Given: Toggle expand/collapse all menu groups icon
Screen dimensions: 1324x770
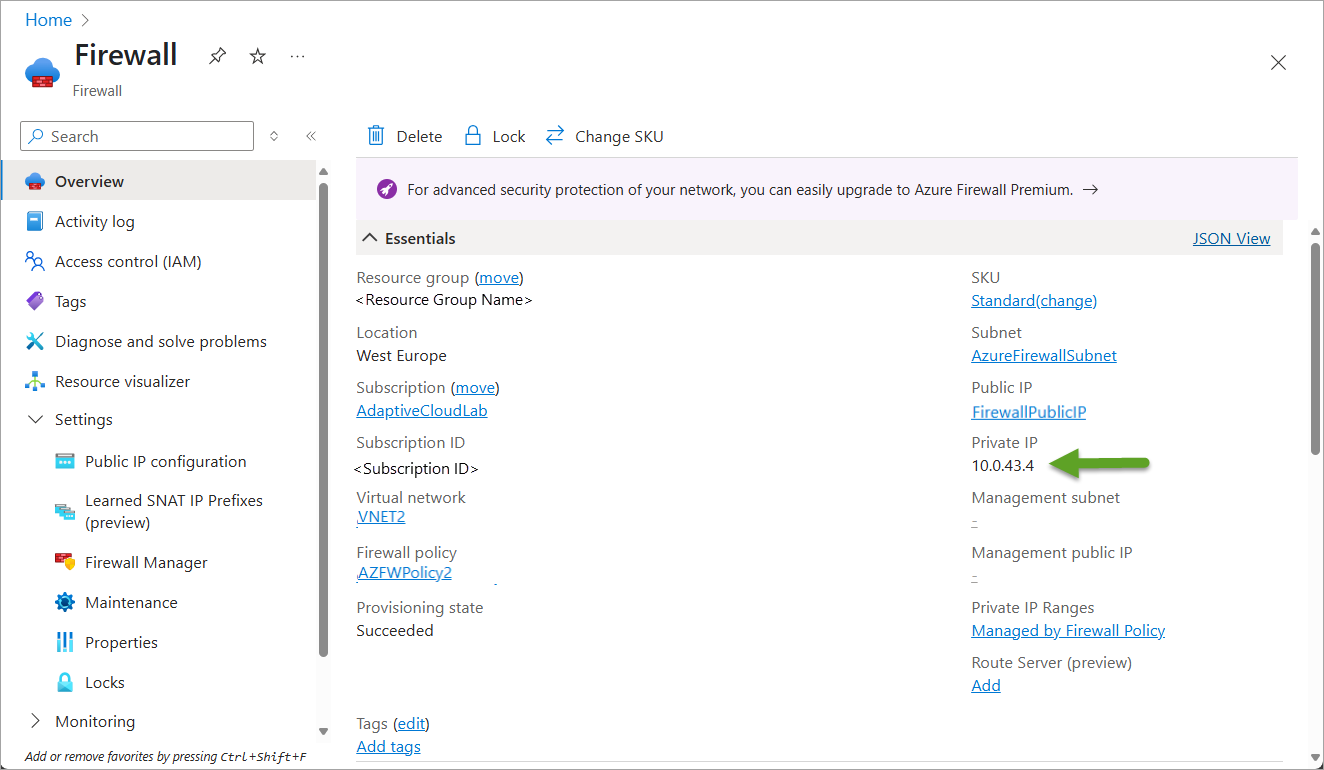Looking at the screenshot, I should click(x=274, y=136).
